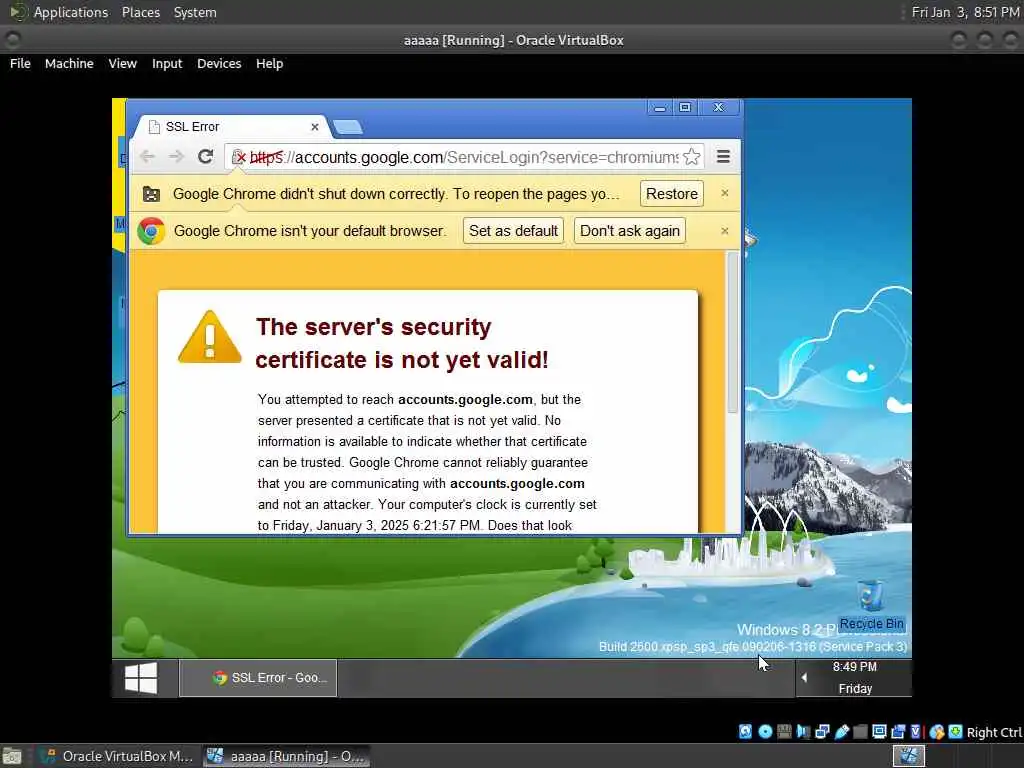
Task: Click VirtualBox recording status icon
Action: (898, 732)
